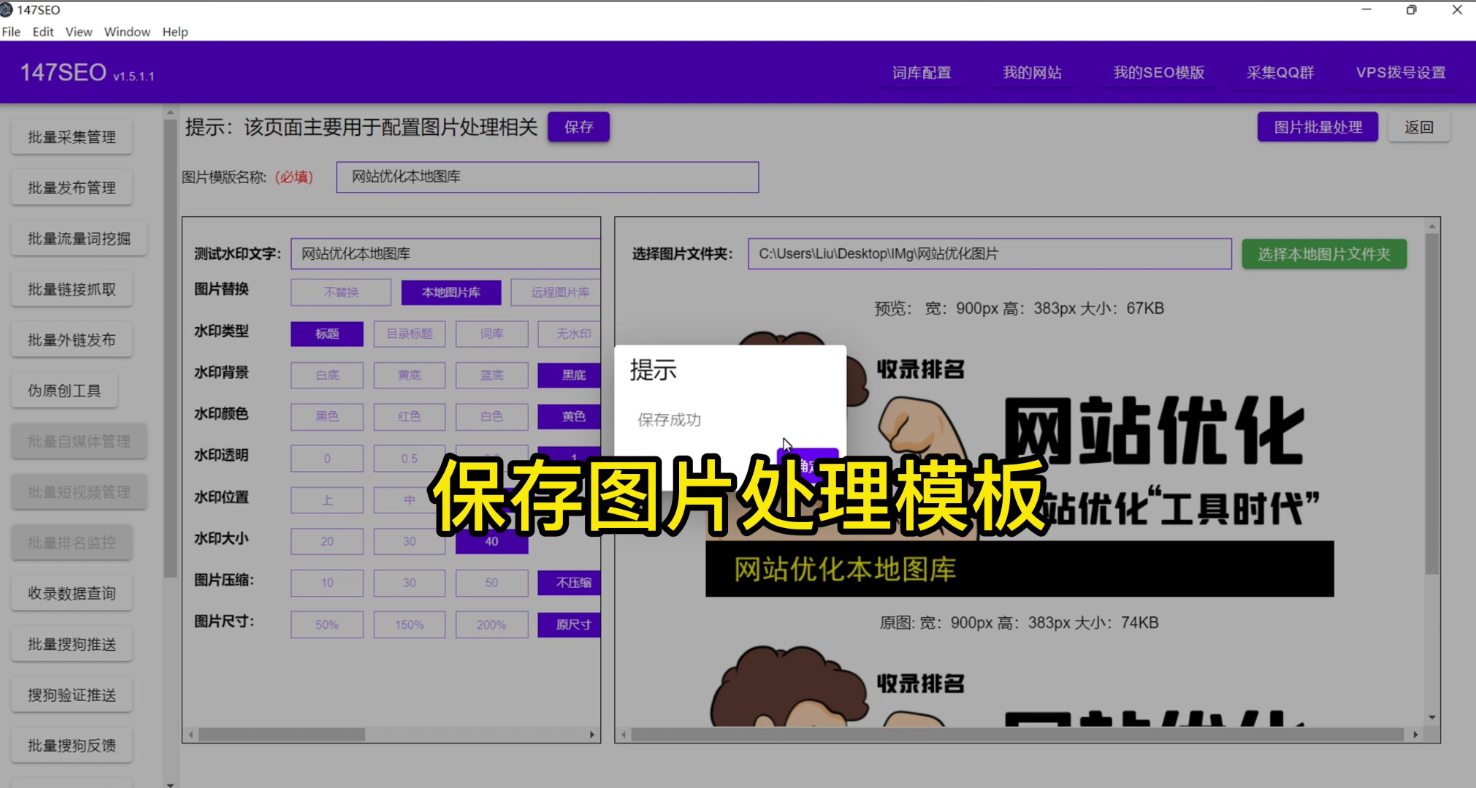1476x788 pixels.
Task: Choose 黑底 watermark background
Action: pos(570,375)
